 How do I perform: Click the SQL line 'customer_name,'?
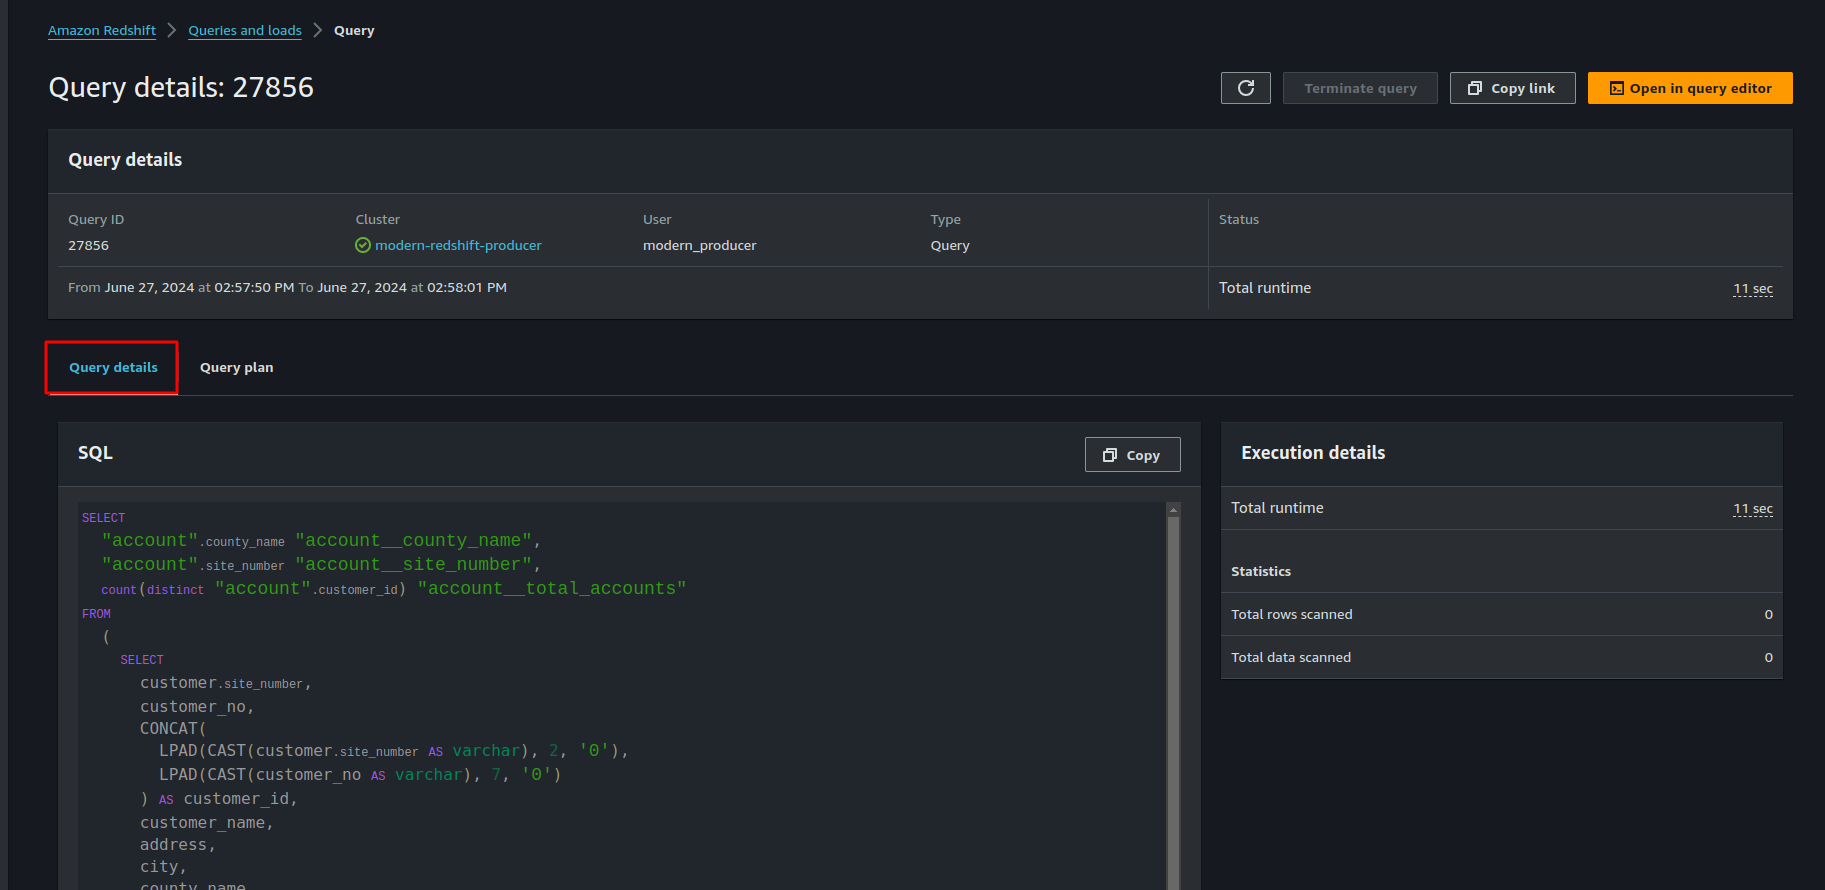[x=206, y=822]
